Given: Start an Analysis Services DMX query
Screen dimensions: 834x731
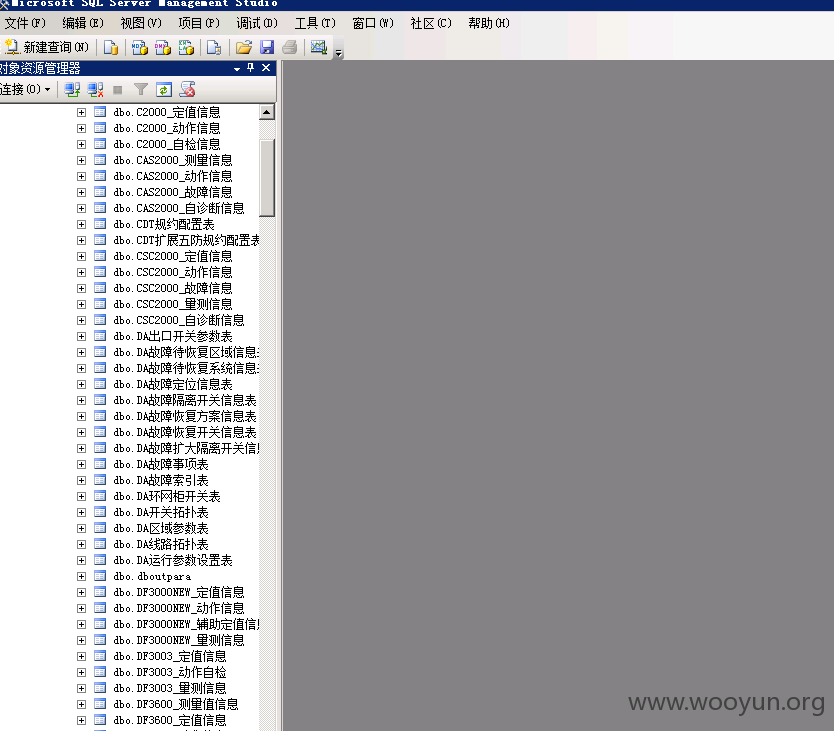Looking at the screenshot, I should click(x=163, y=47).
